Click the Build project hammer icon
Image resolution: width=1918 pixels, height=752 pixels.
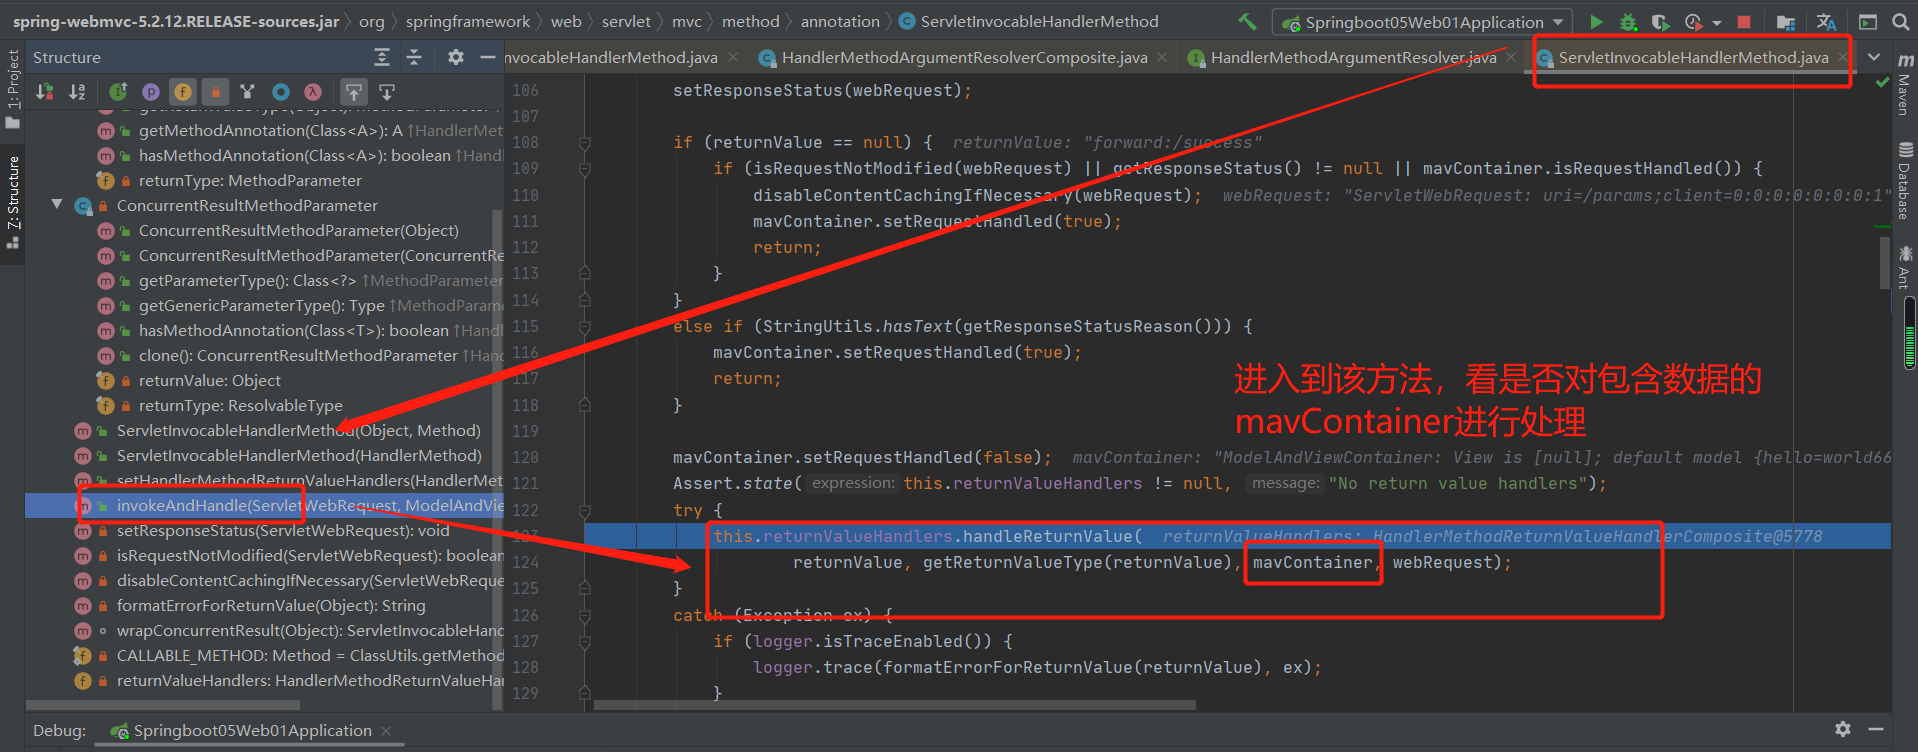1247,21
